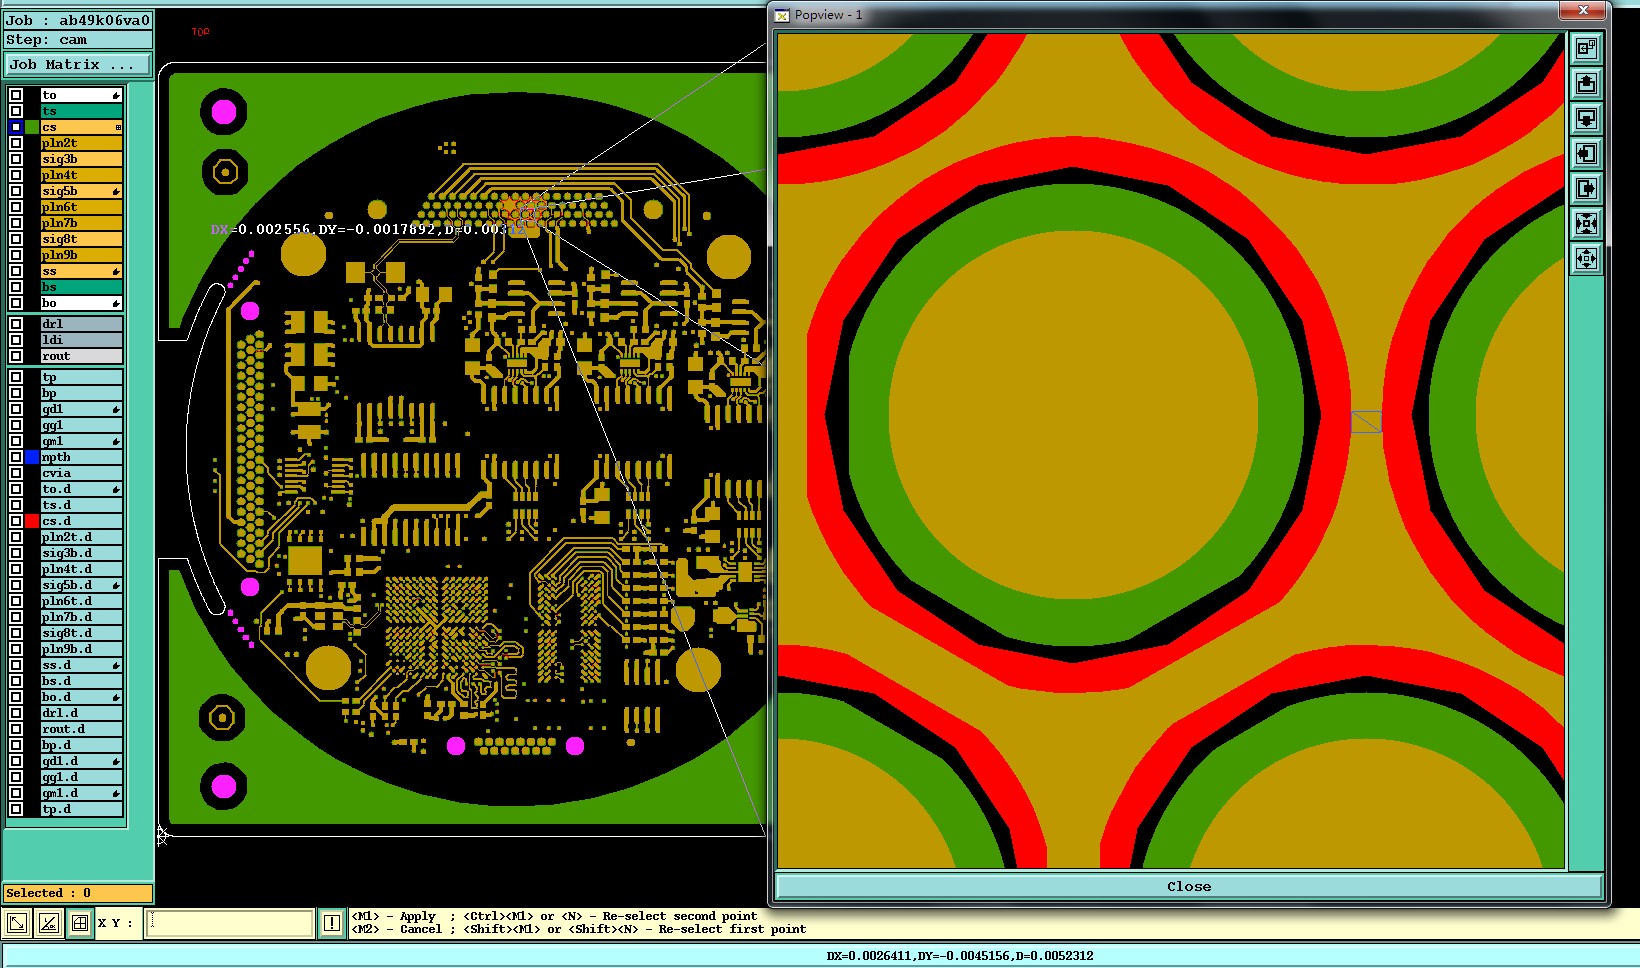
Task: Click the exclamation mark icon after XY field
Action: coord(332,923)
